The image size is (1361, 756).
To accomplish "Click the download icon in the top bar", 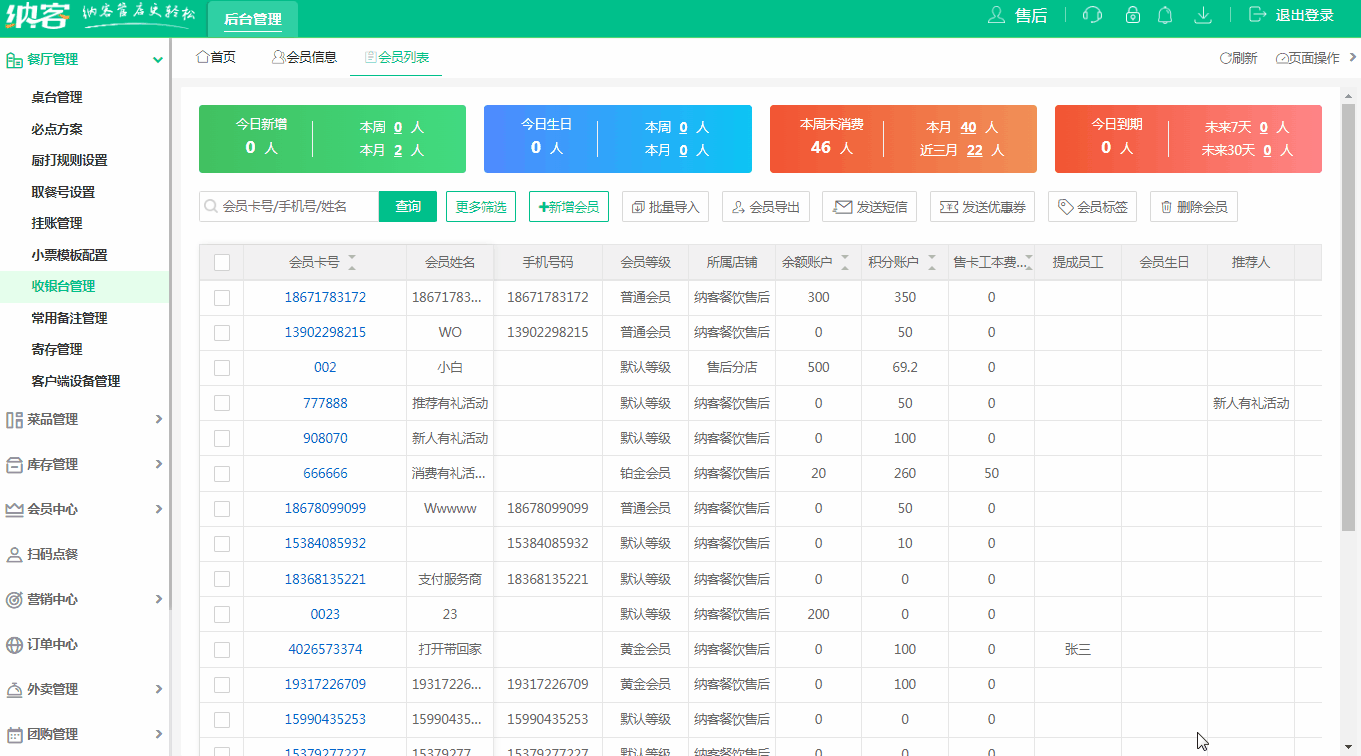I will [1203, 15].
